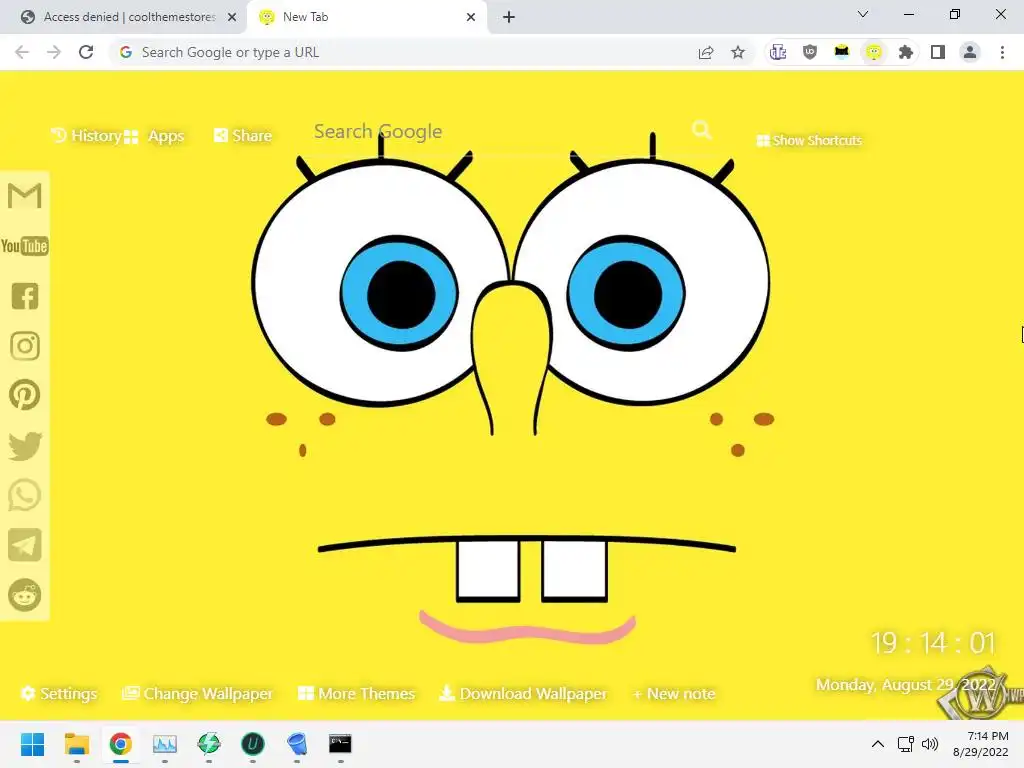
Task: Open YouTube sidebar shortcut
Action: click(x=25, y=246)
